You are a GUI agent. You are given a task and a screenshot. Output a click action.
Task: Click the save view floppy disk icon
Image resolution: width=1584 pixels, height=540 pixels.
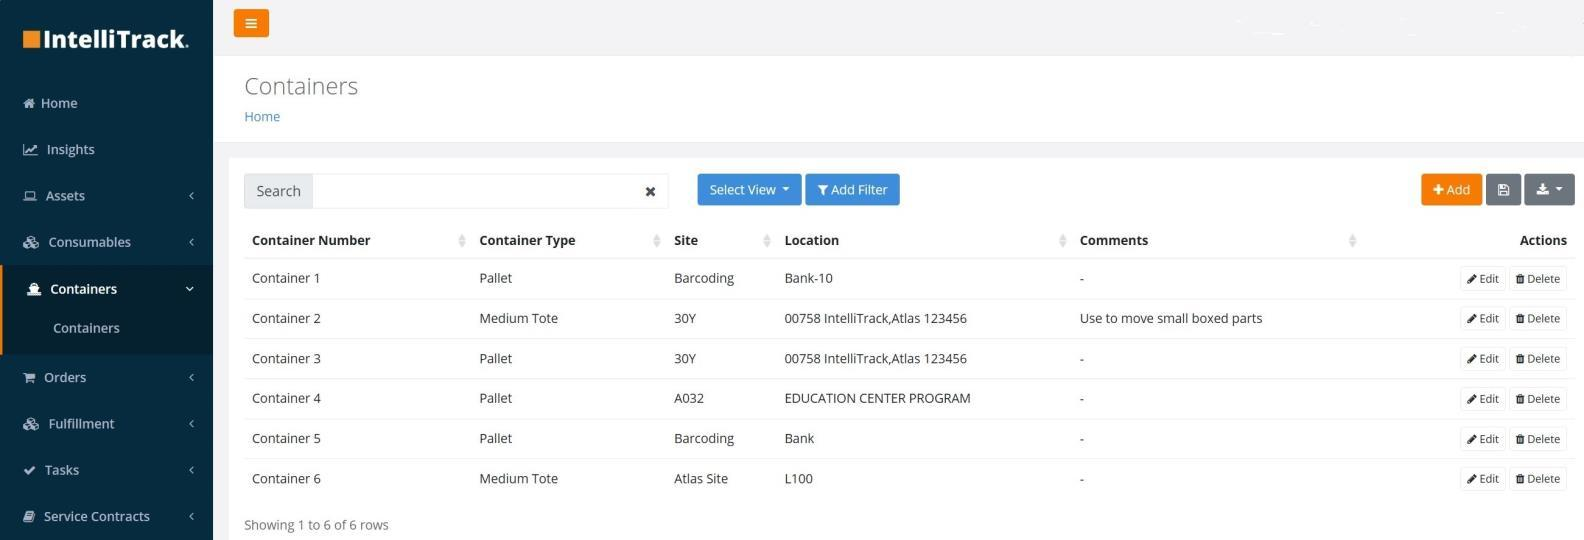point(1503,190)
